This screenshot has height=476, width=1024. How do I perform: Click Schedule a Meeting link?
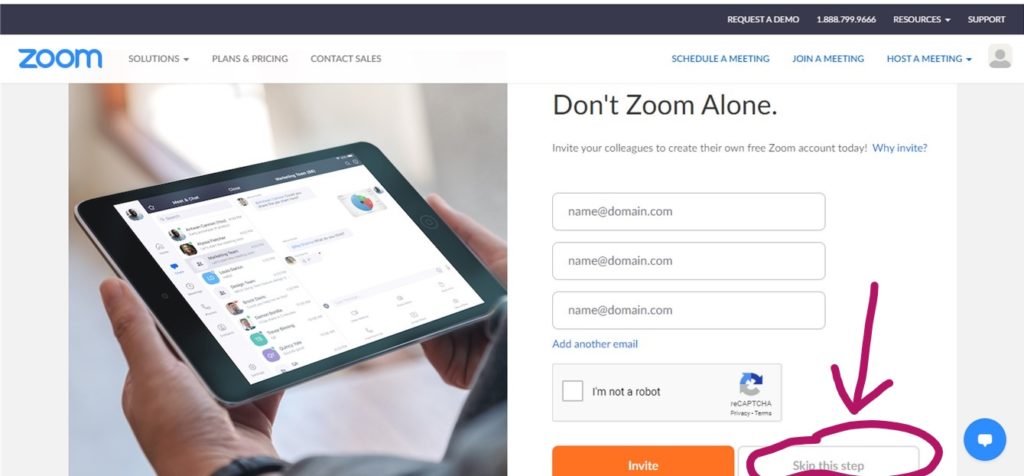point(720,59)
